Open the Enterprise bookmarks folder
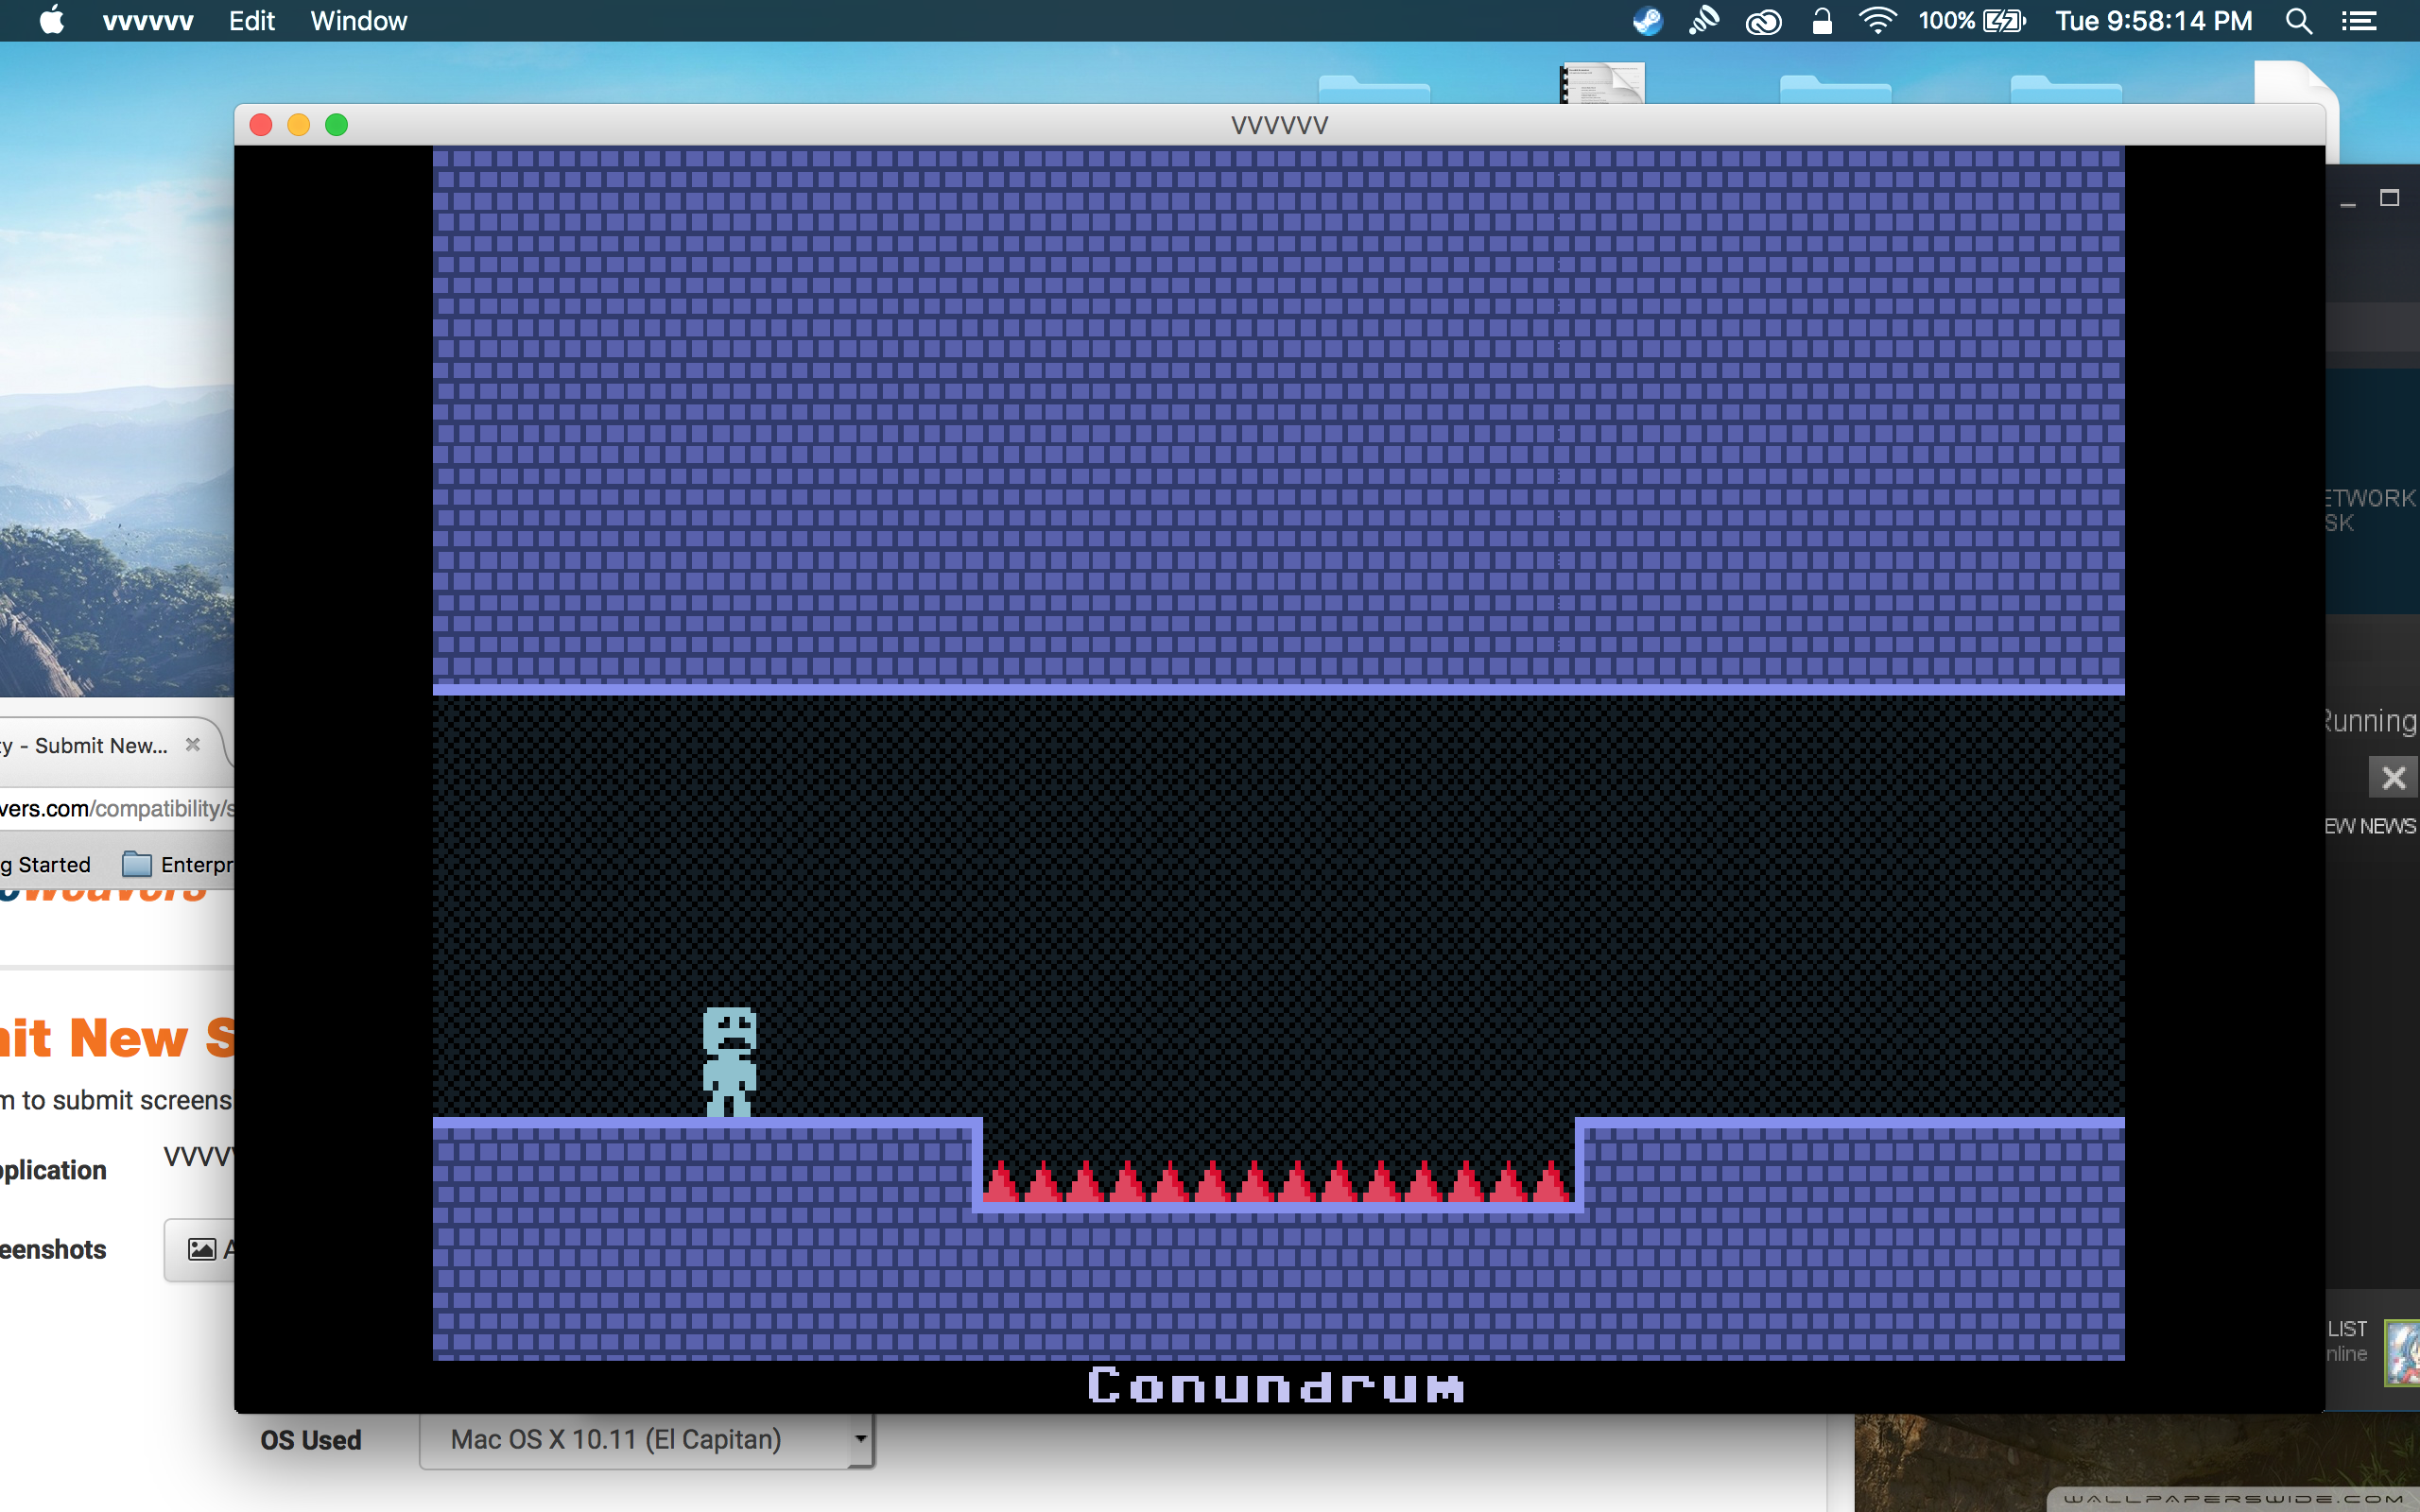 178,864
